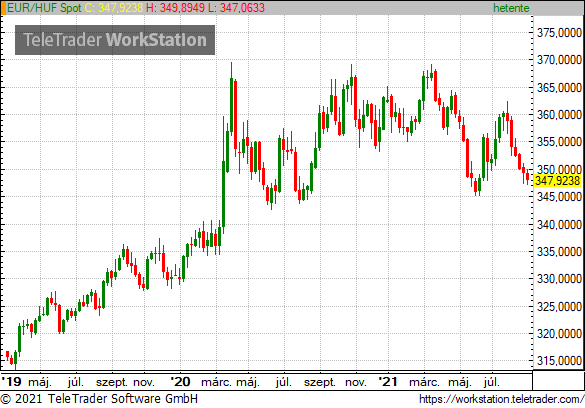Click the 315,0000 price axis label
Image resolution: width=585 pixels, height=408 pixels.
(x=559, y=361)
